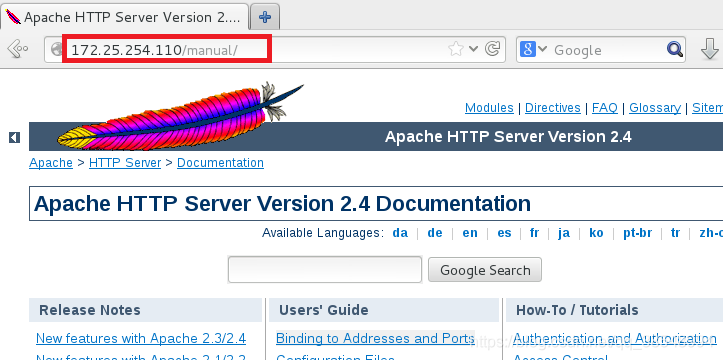Click the Users' Guide heading
723x360 pixels.
tap(324, 310)
